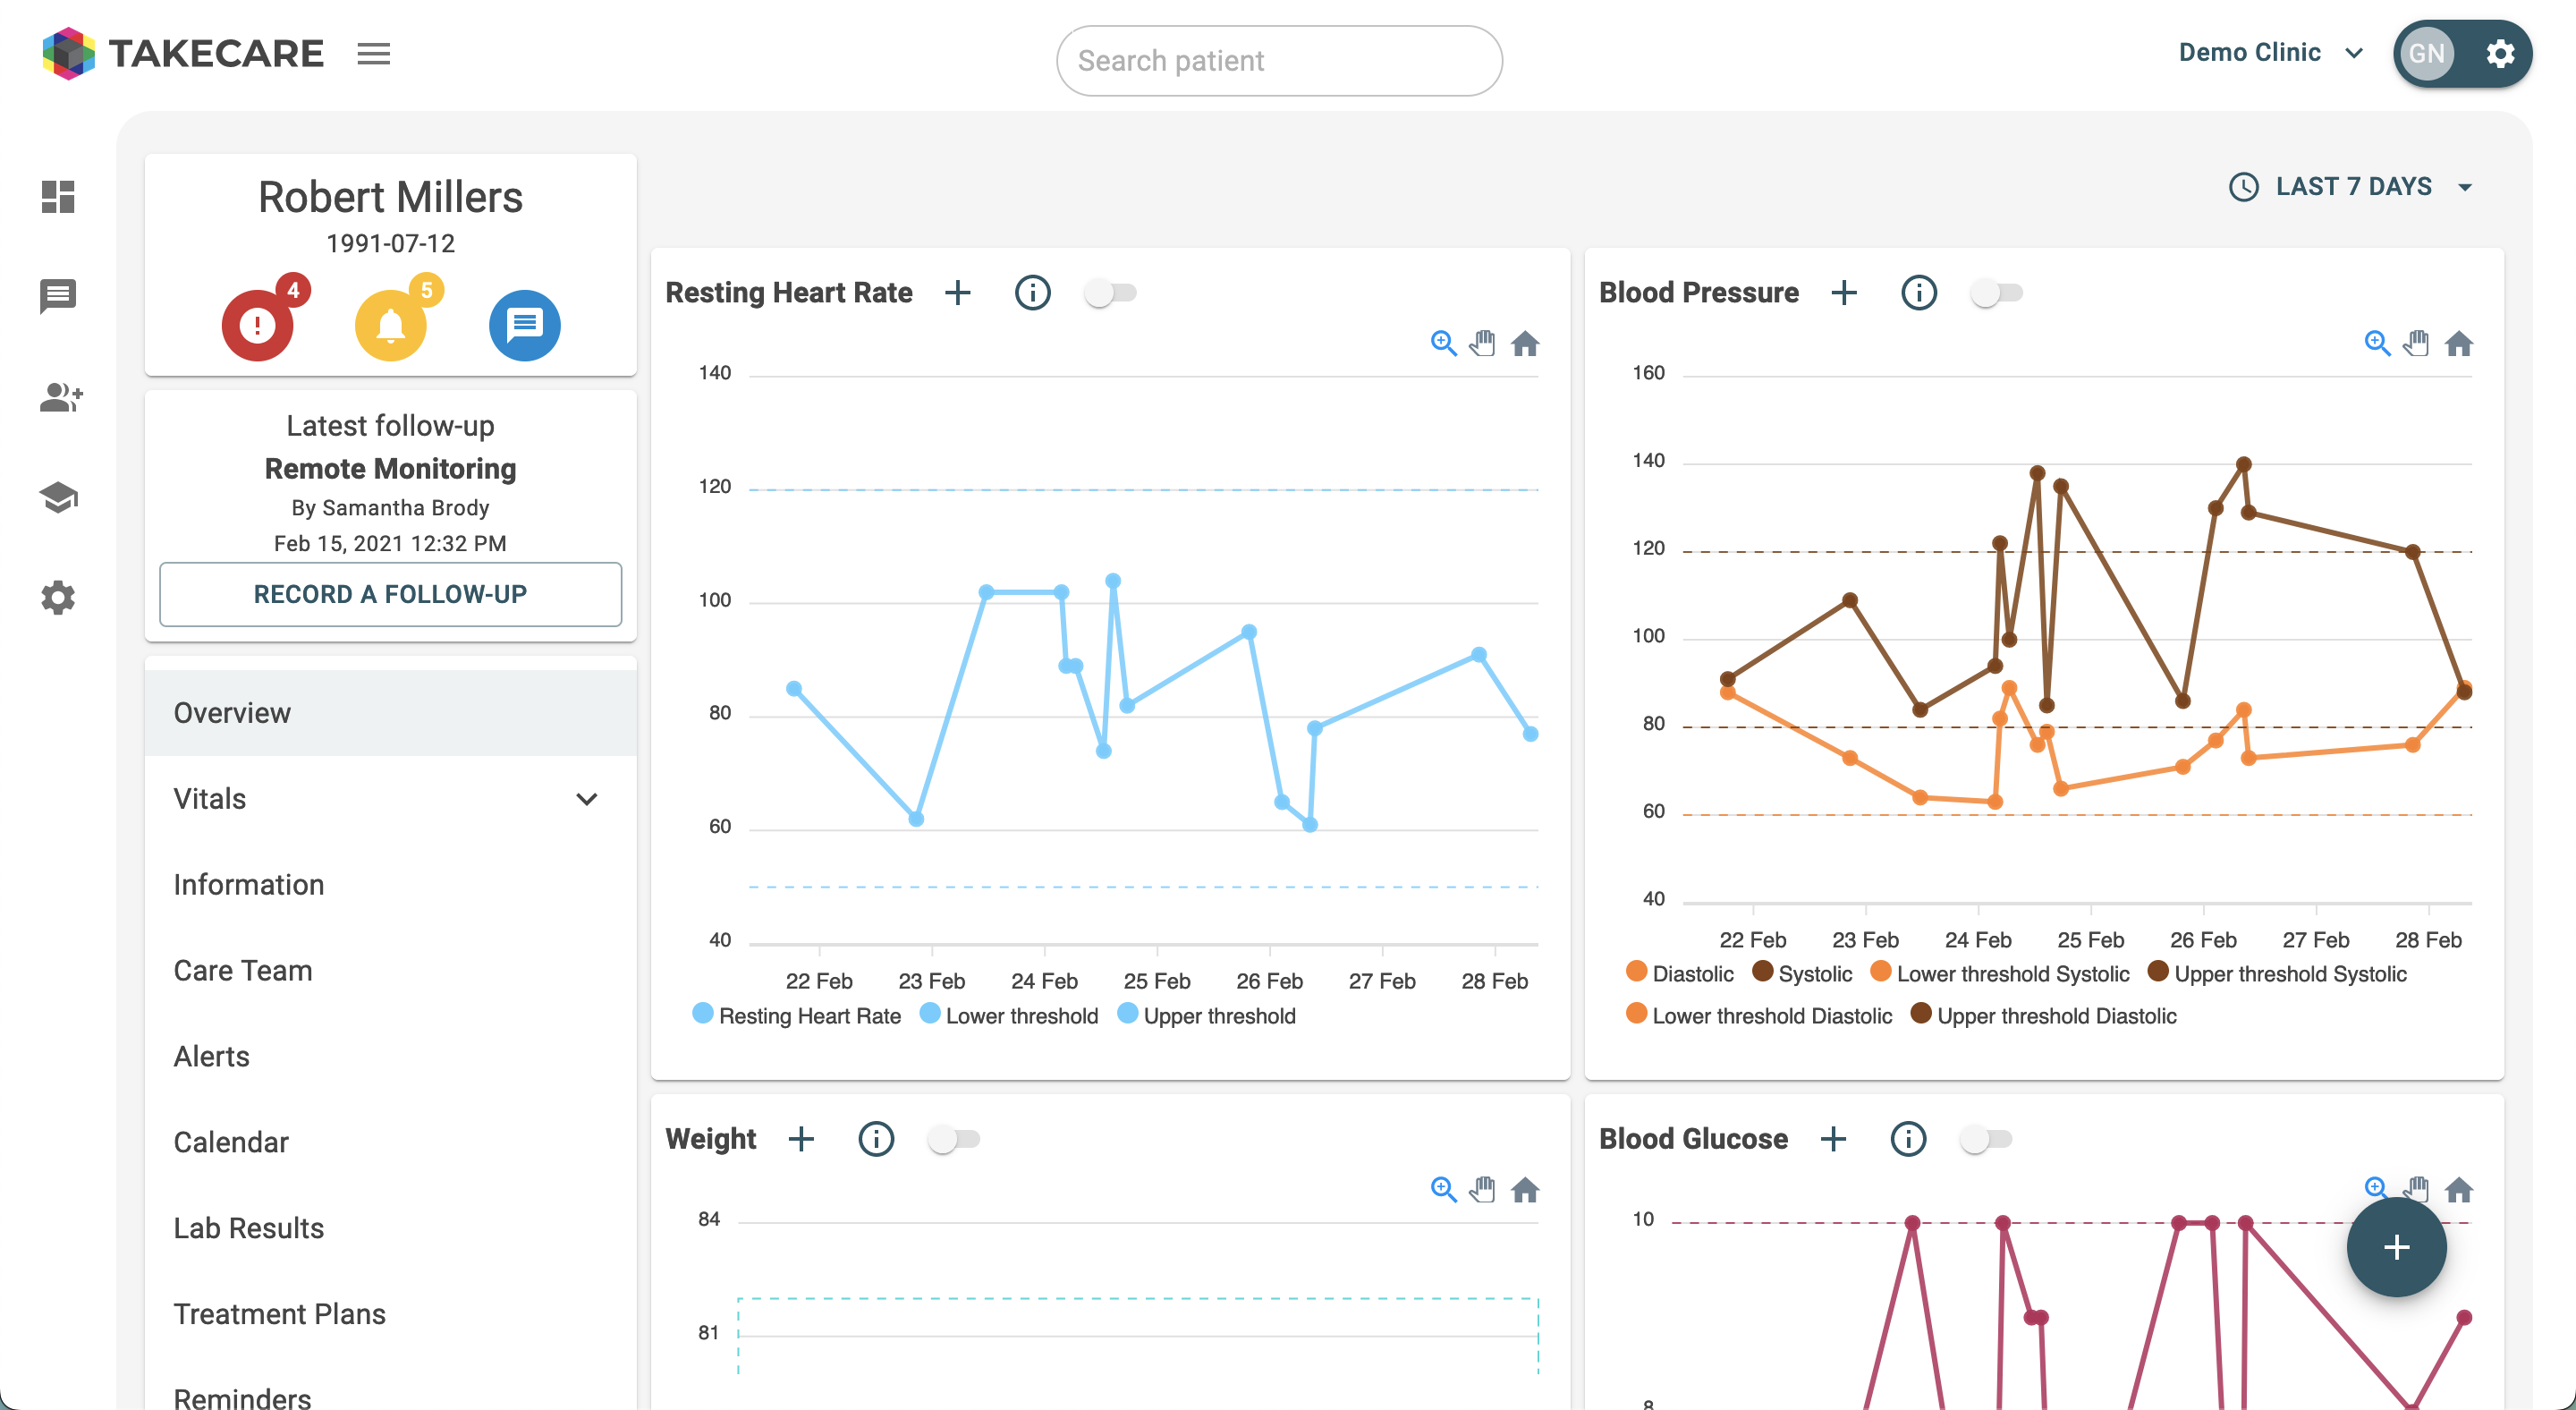Select the add-patient icon in sidebar
Viewport: 2576px width, 1410px height.
[x=59, y=397]
